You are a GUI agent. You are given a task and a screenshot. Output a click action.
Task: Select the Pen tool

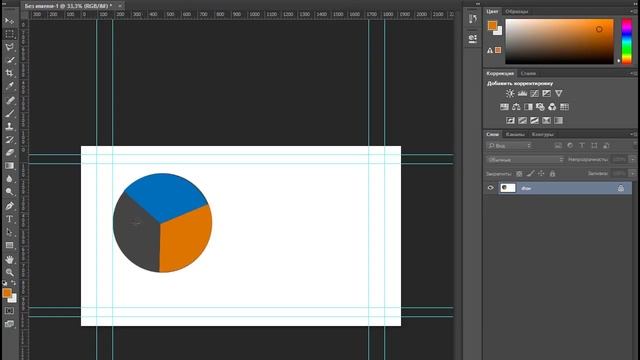pyautogui.click(x=9, y=206)
